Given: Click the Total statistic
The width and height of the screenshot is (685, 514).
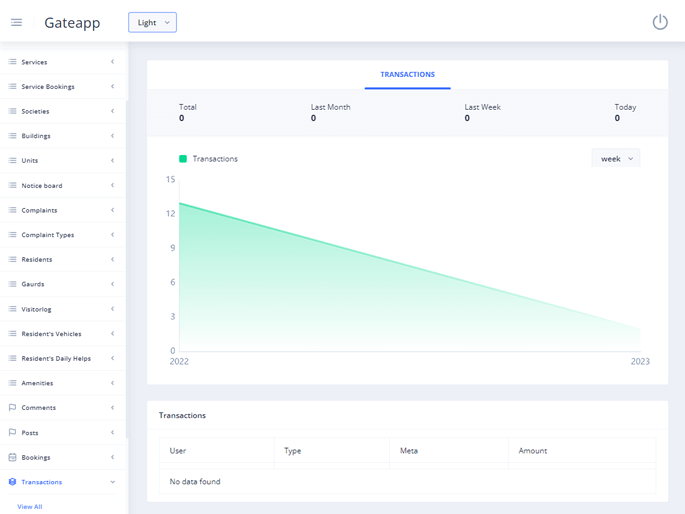Looking at the screenshot, I should [187, 112].
